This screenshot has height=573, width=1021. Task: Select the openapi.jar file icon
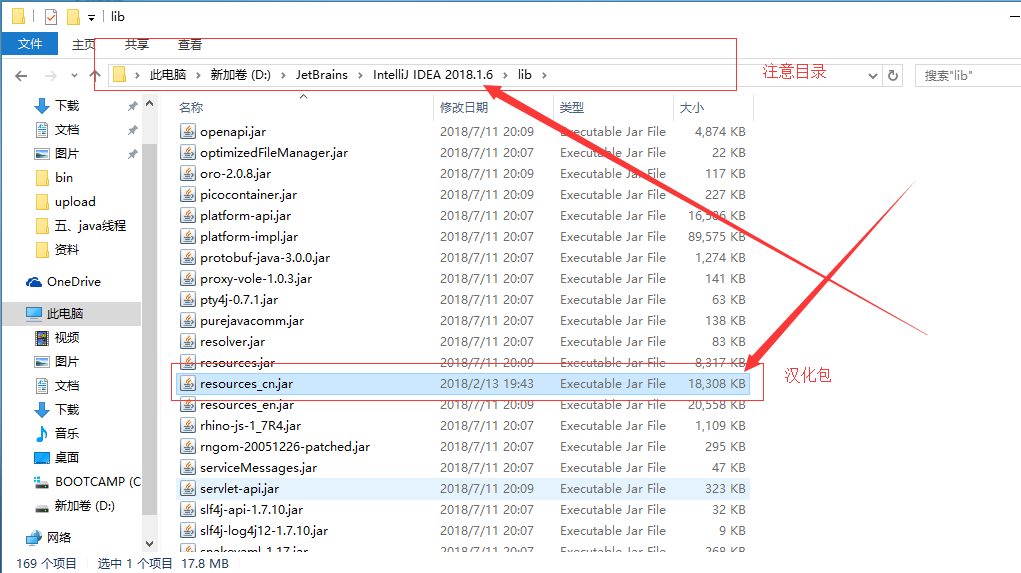(188, 132)
